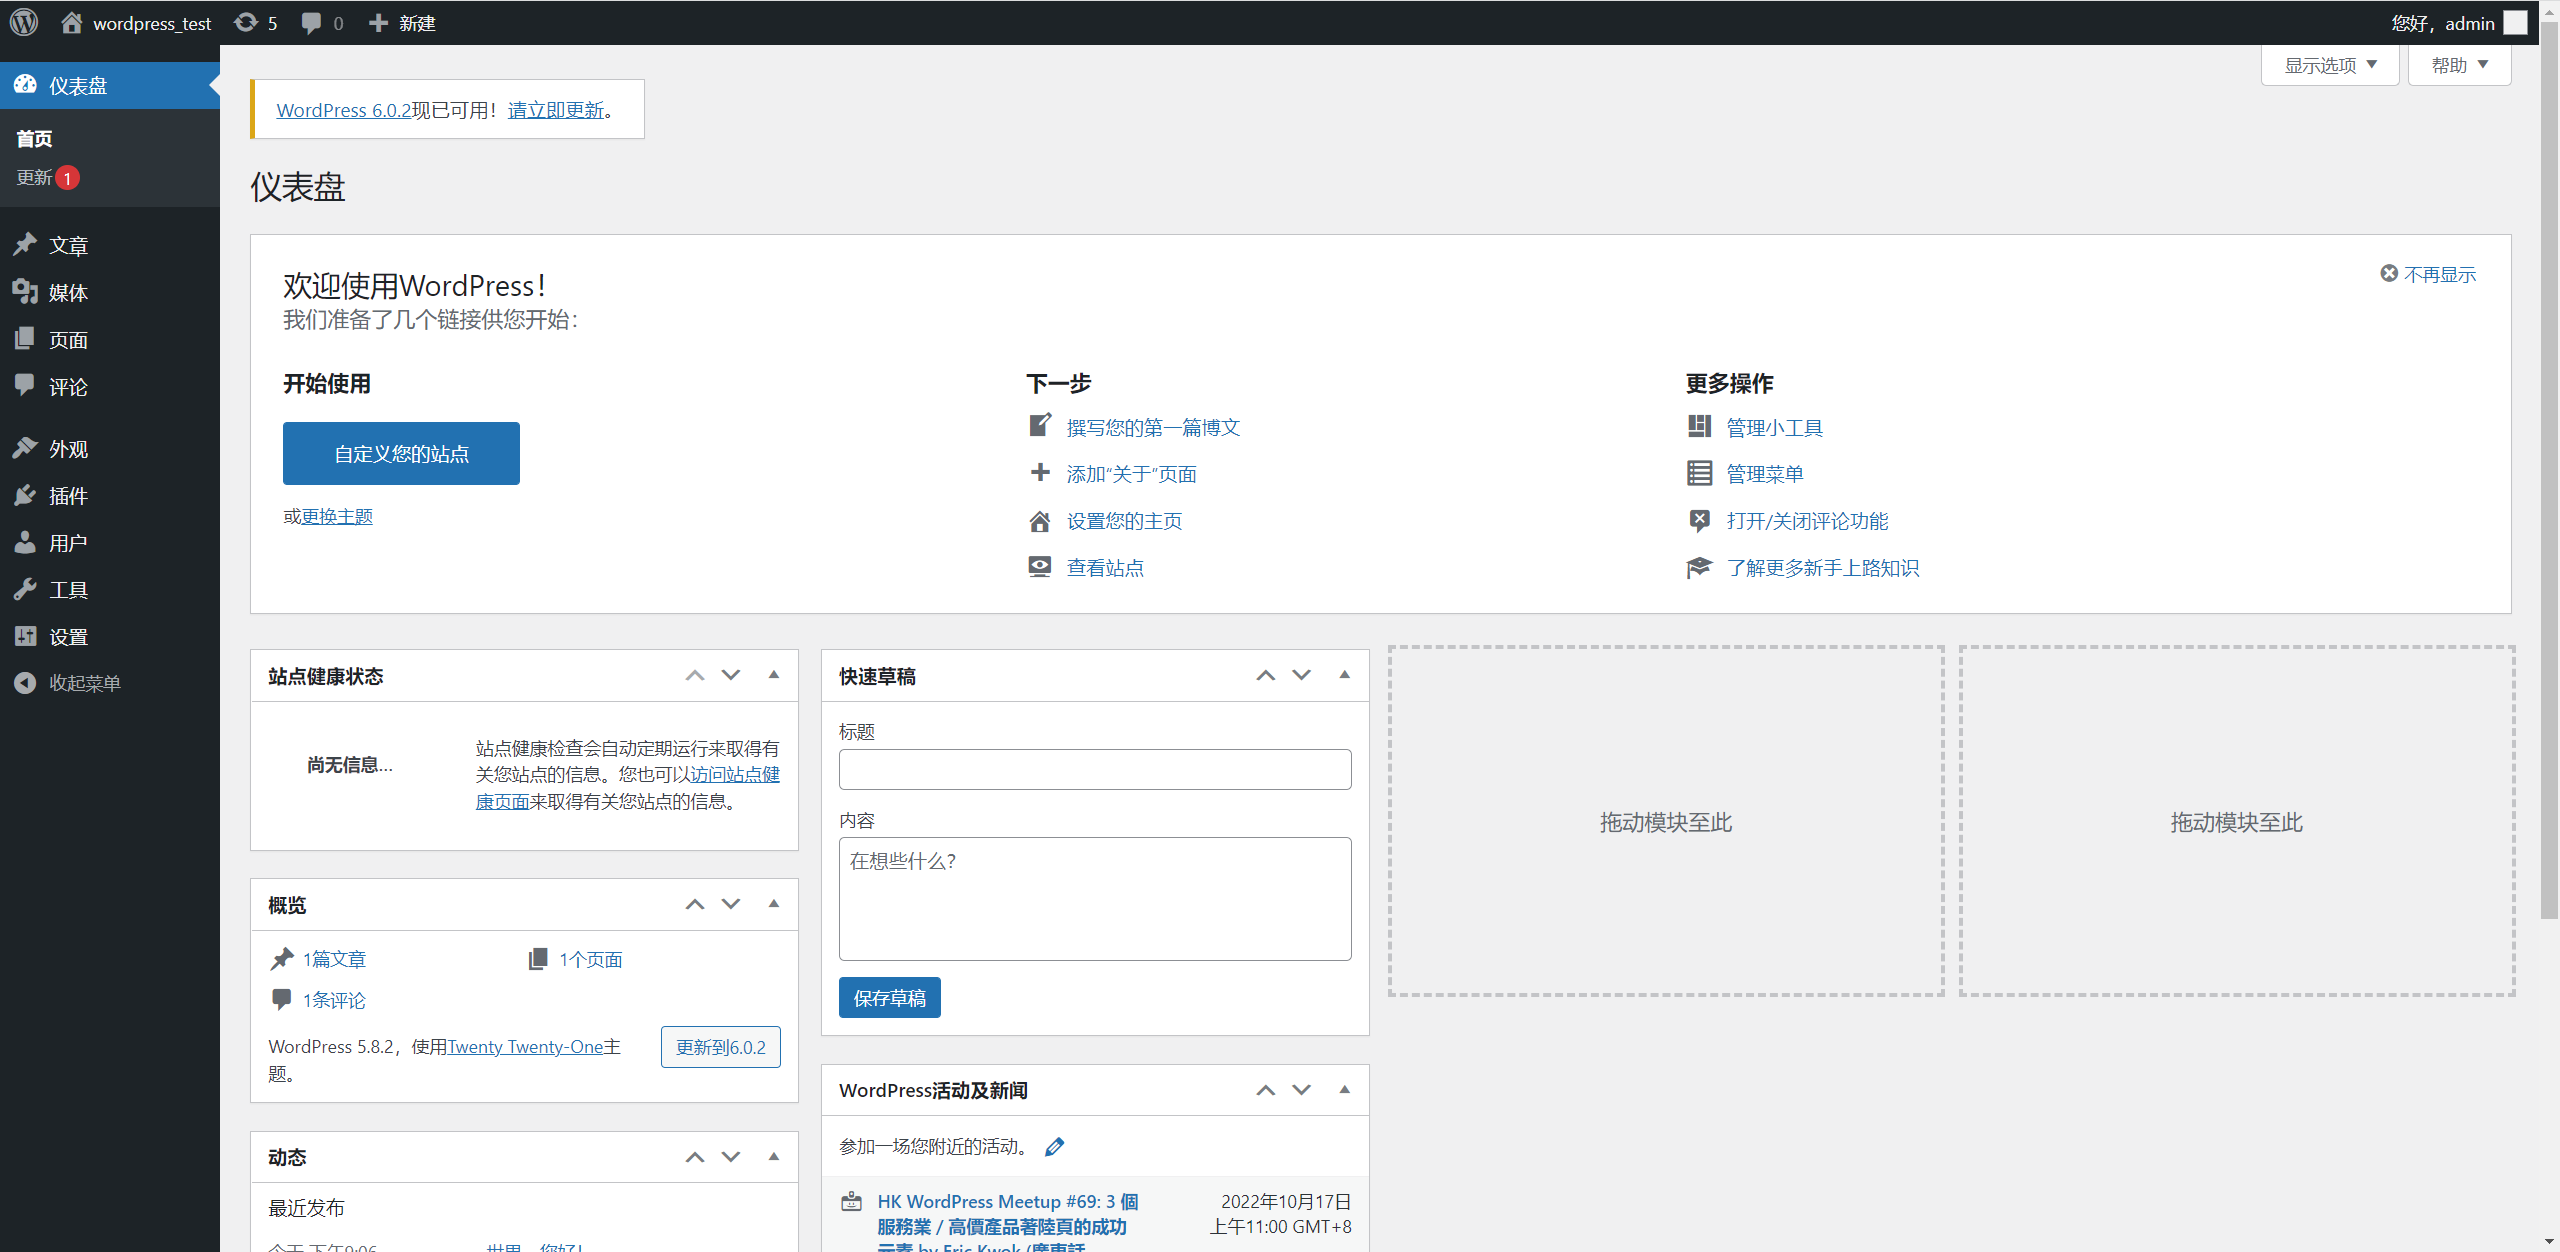Move 动态 panel down with chevron

[x=731, y=1157]
